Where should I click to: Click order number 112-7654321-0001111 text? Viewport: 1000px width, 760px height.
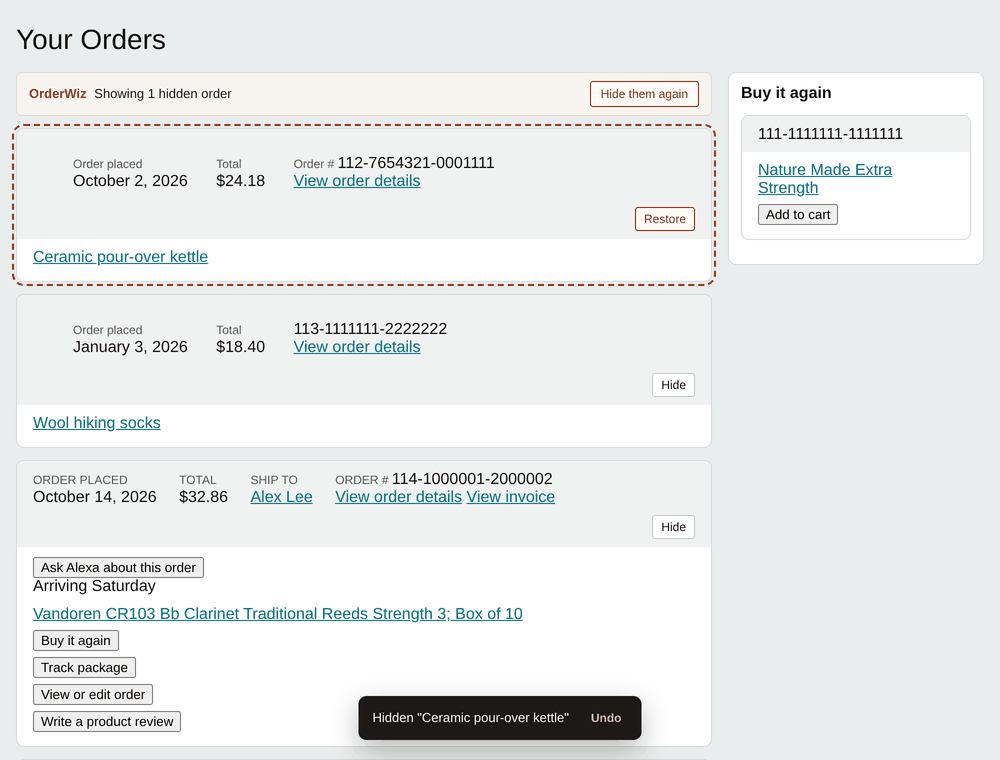[416, 163]
